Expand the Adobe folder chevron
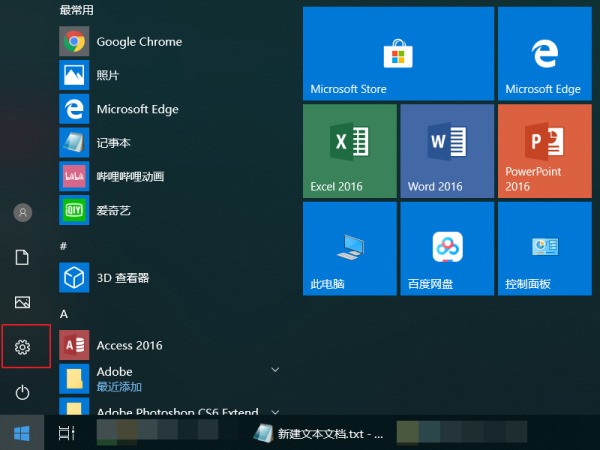 point(275,370)
